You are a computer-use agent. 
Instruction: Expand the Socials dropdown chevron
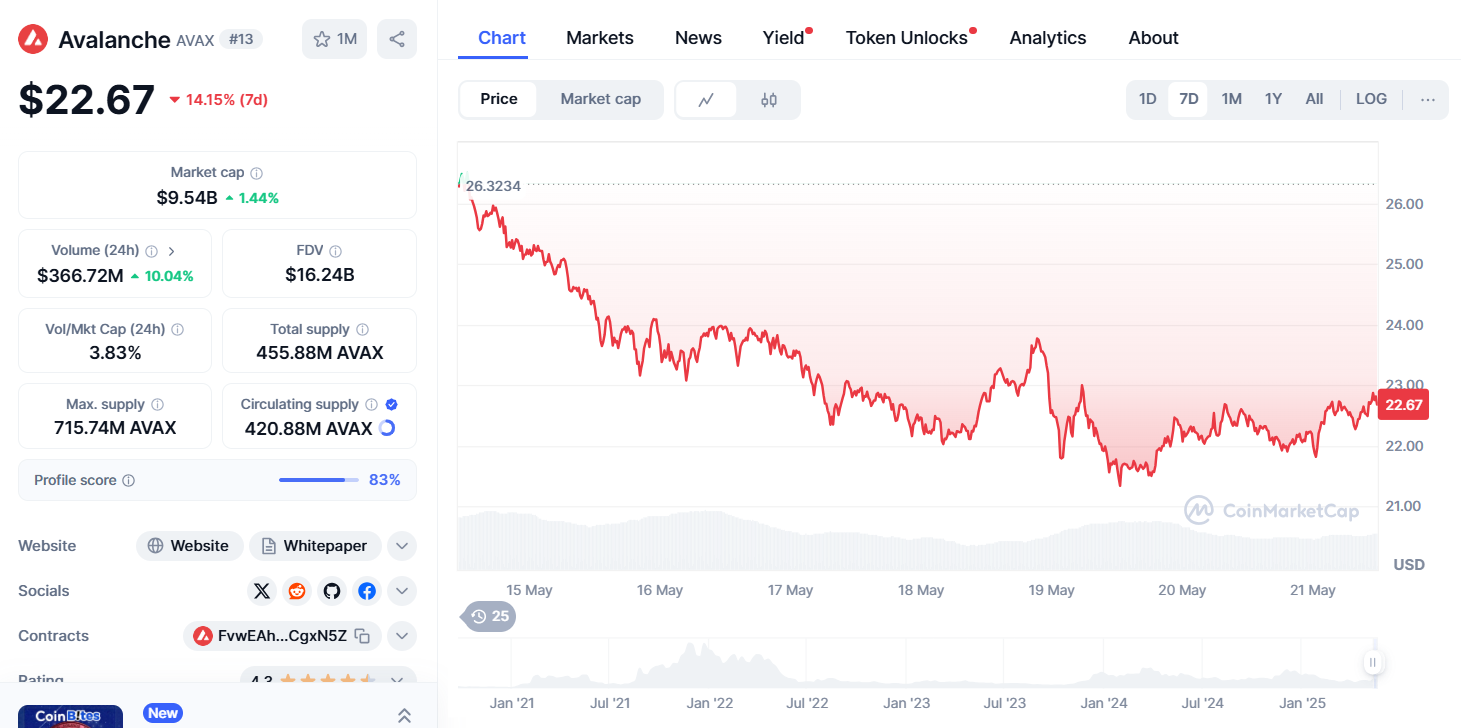(401, 591)
